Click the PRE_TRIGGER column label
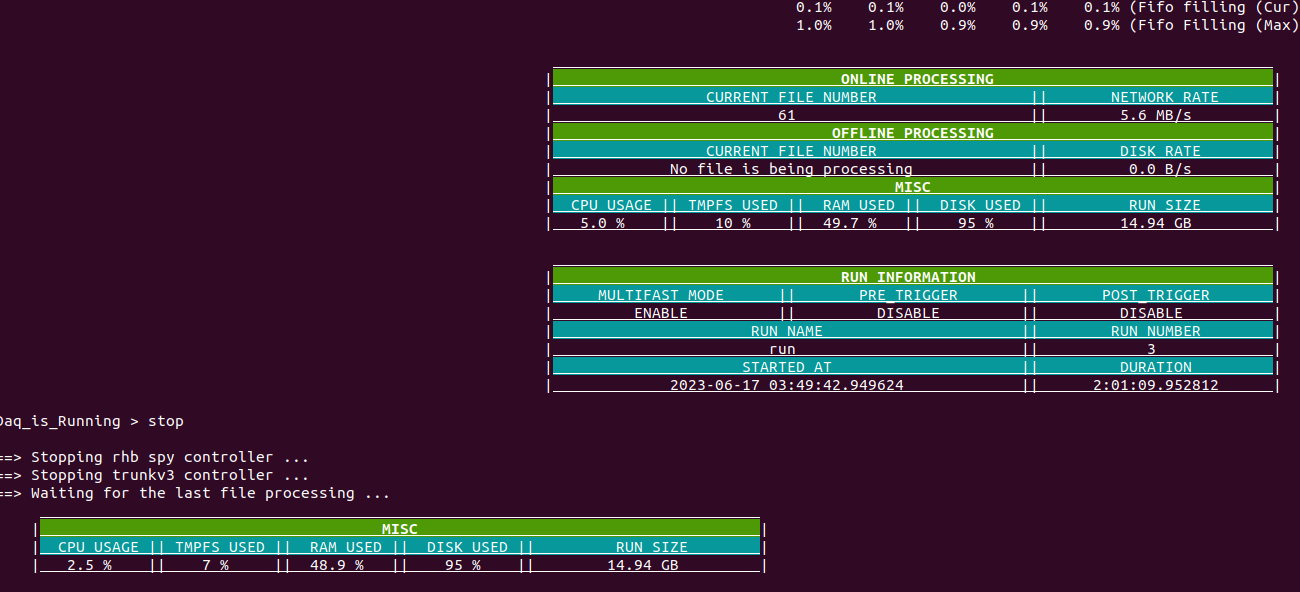This screenshot has width=1300, height=592. 908,295
